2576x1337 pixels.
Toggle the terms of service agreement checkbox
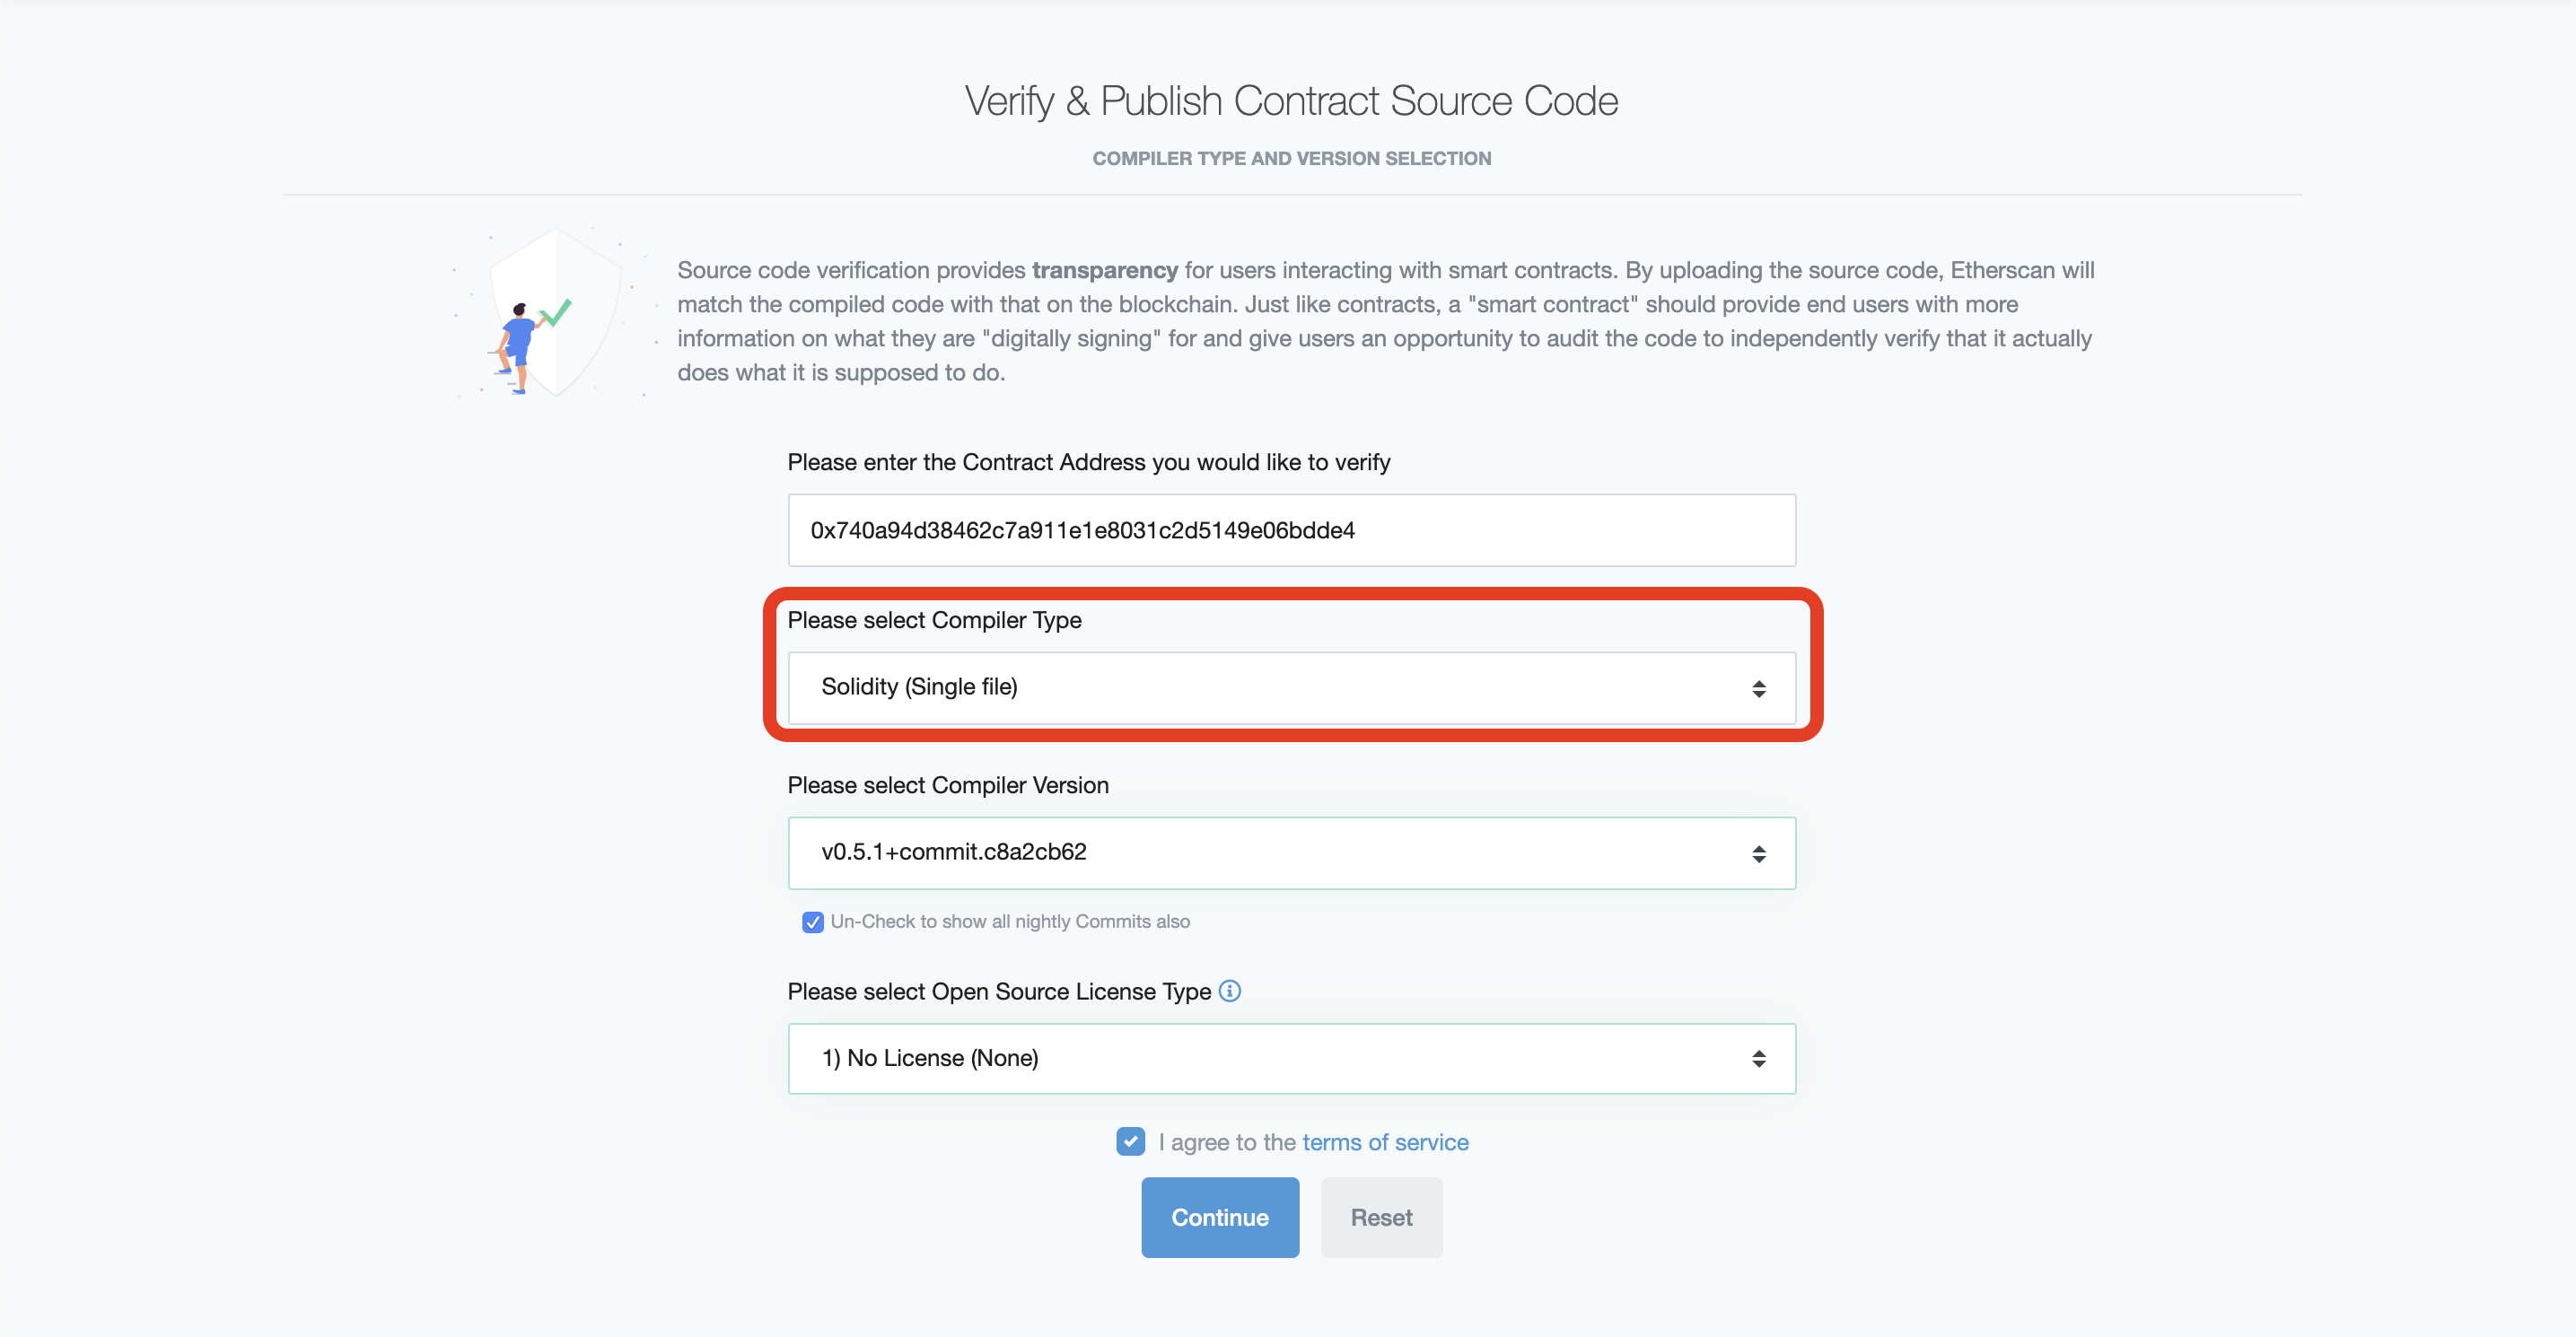1130,1141
